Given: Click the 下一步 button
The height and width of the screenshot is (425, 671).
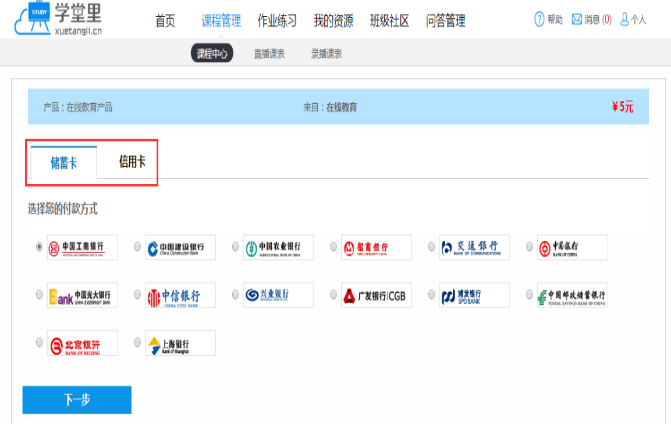Looking at the screenshot, I should [77, 400].
